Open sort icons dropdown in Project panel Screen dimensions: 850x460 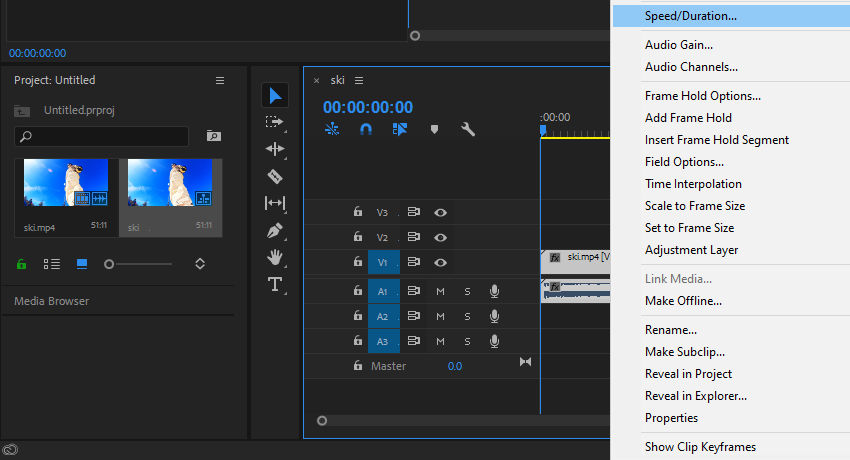[200, 264]
